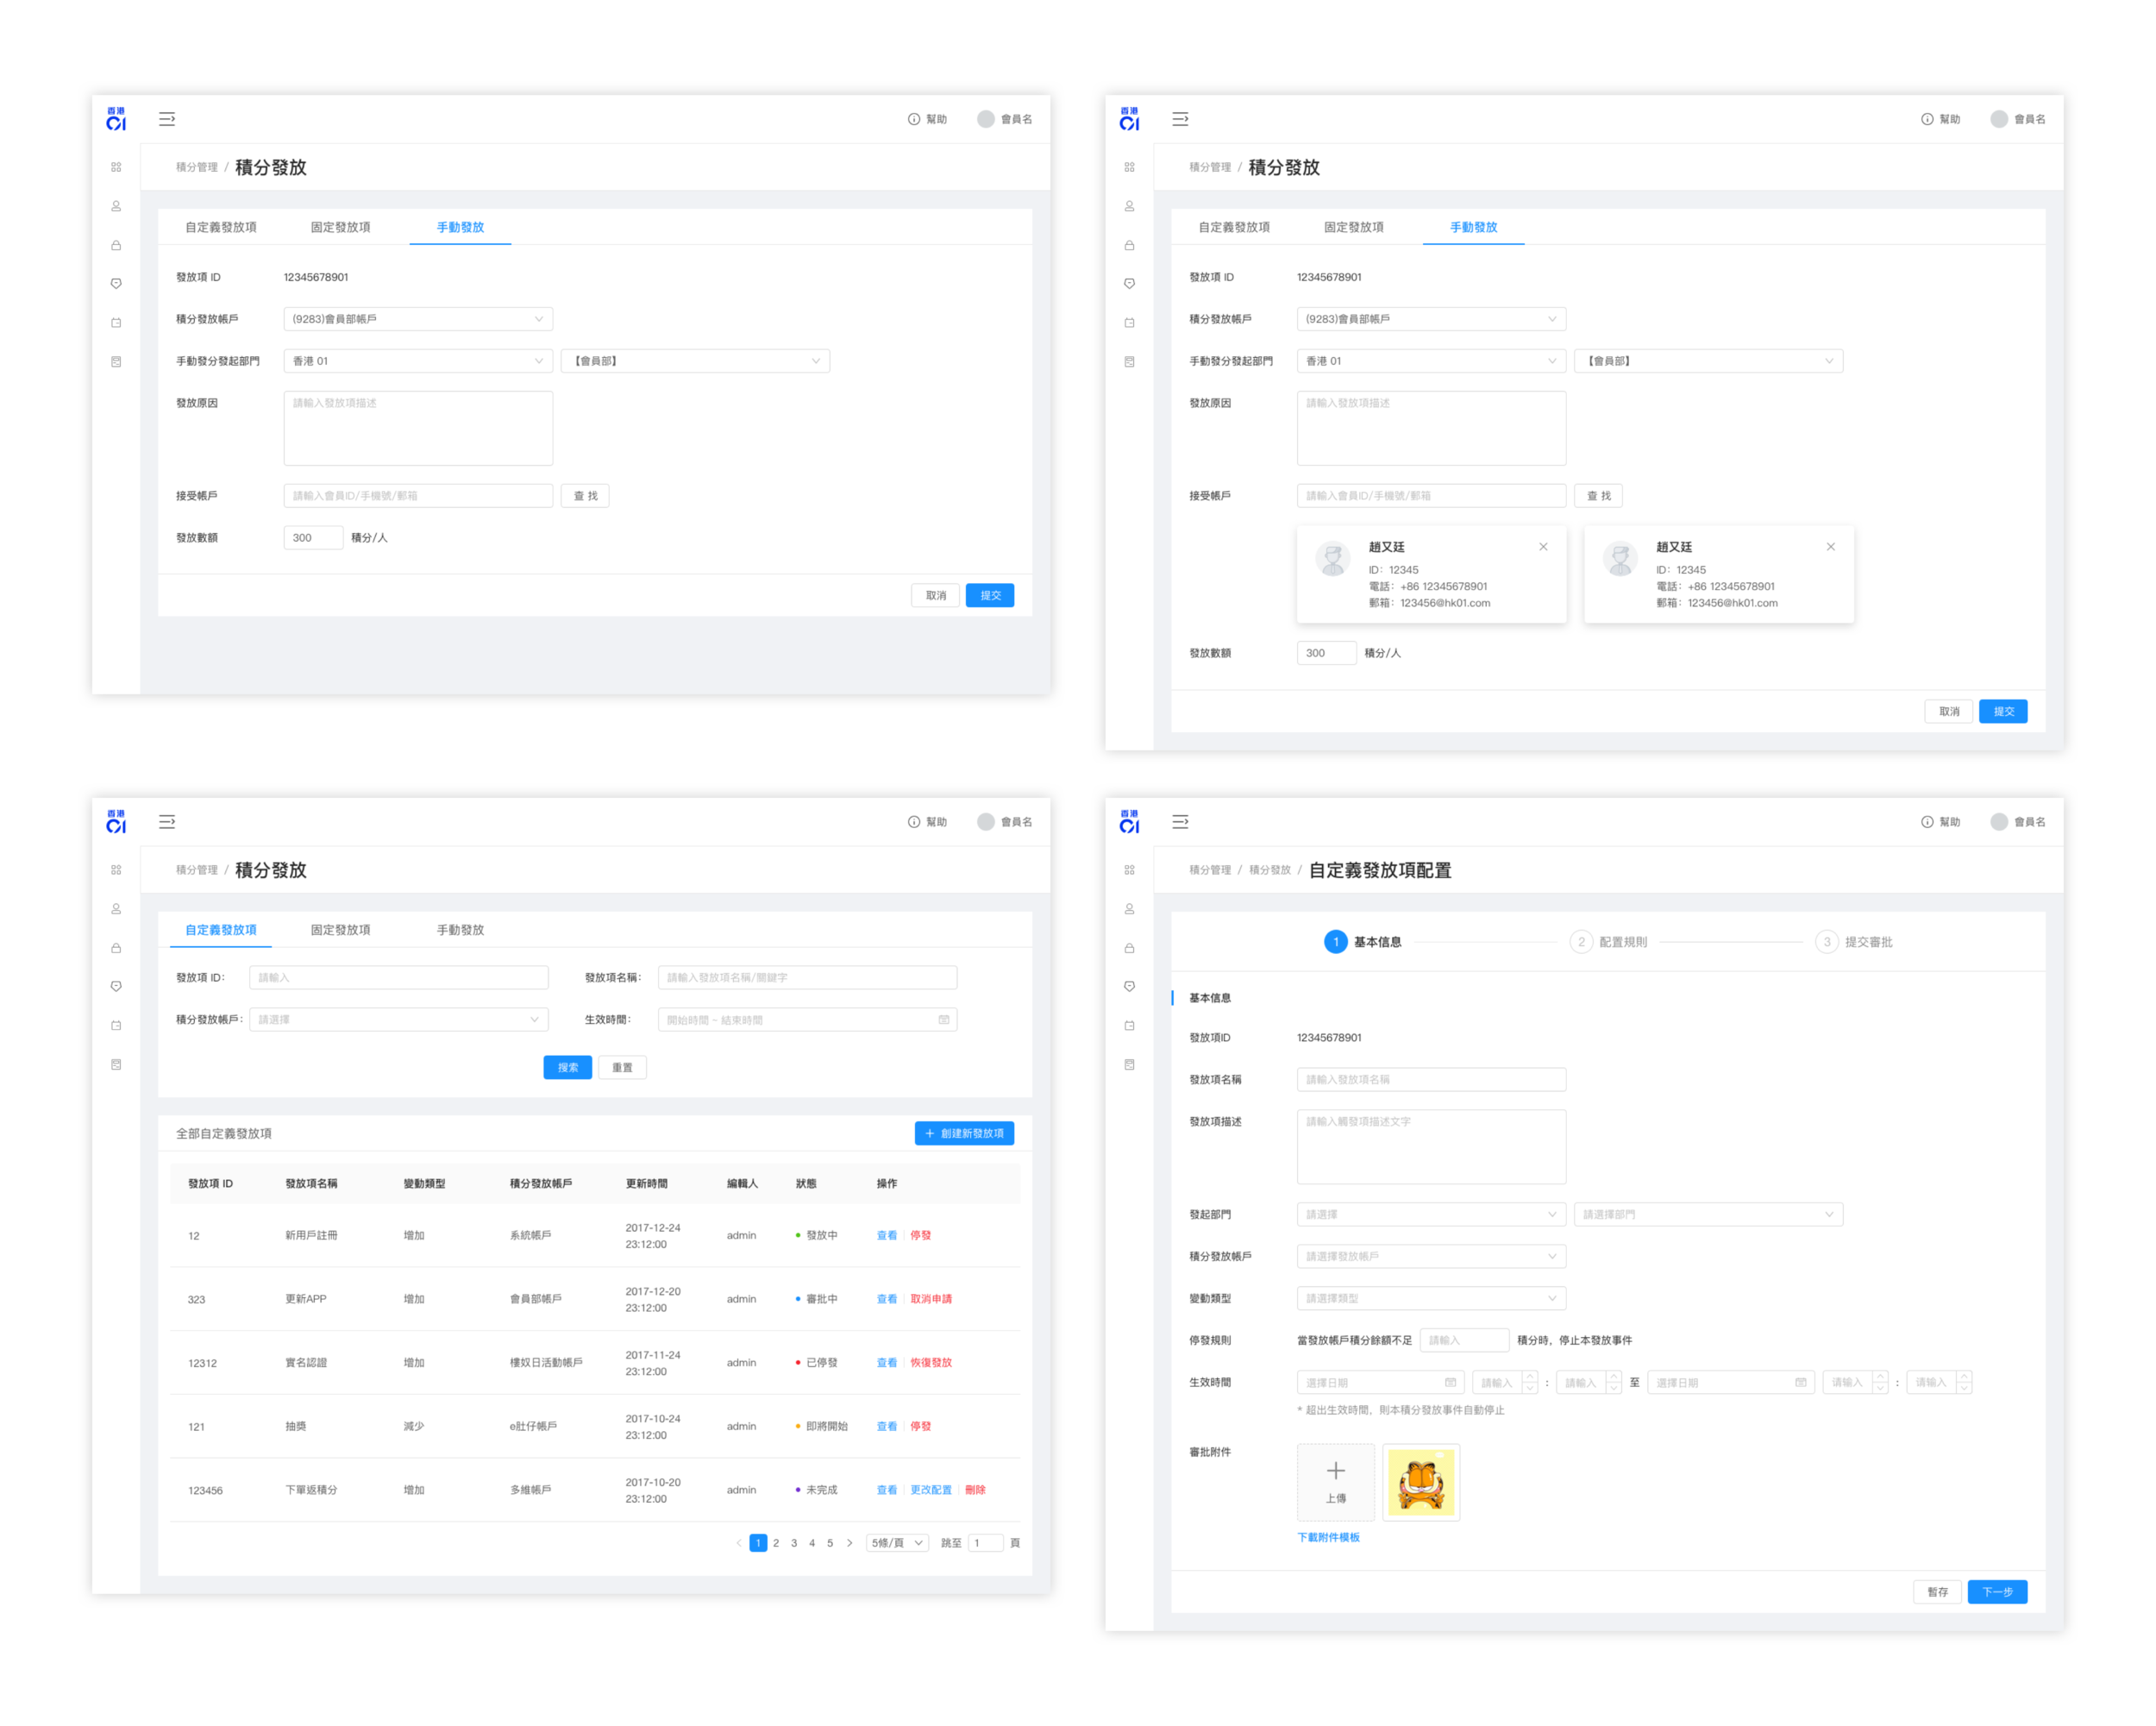Click the 搜索 search button
Screen dimensions: 2156x1726
pos(567,1067)
